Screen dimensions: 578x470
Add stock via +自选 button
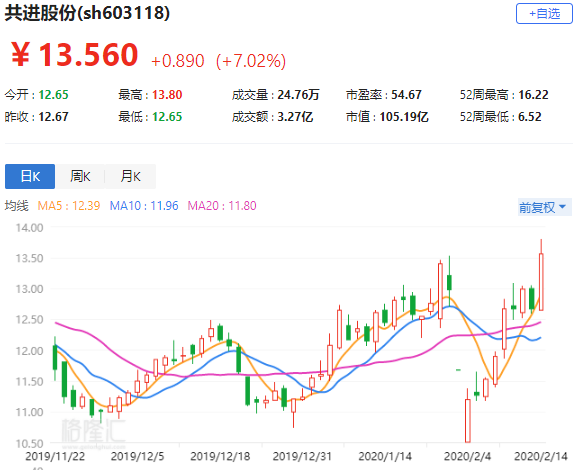[x=544, y=14]
